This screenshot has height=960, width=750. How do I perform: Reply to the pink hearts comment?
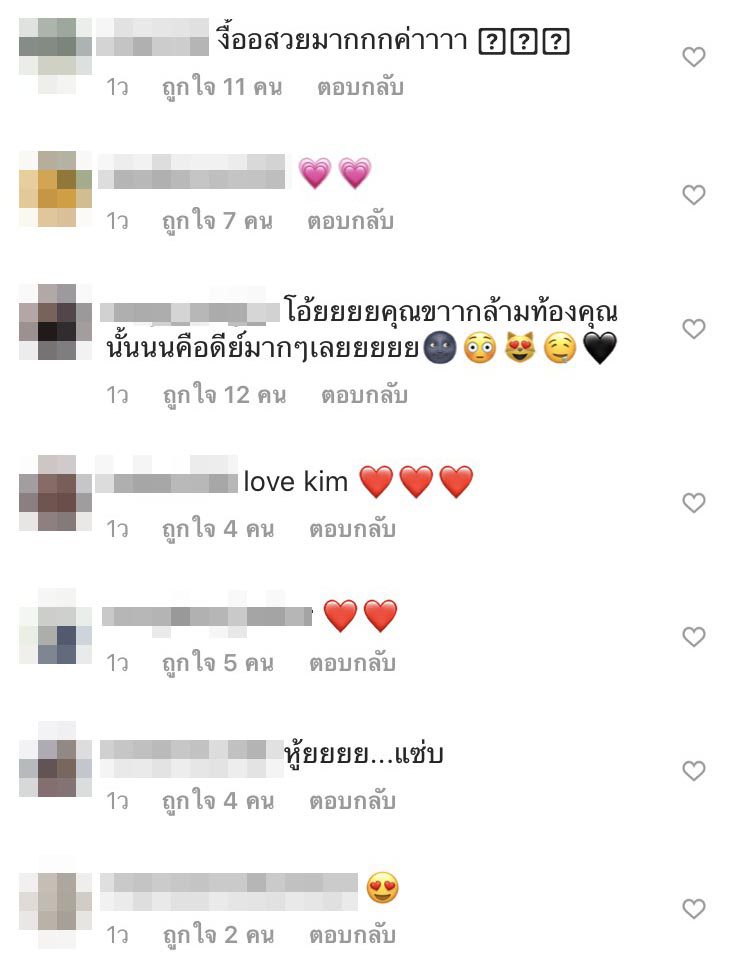point(350,221)
